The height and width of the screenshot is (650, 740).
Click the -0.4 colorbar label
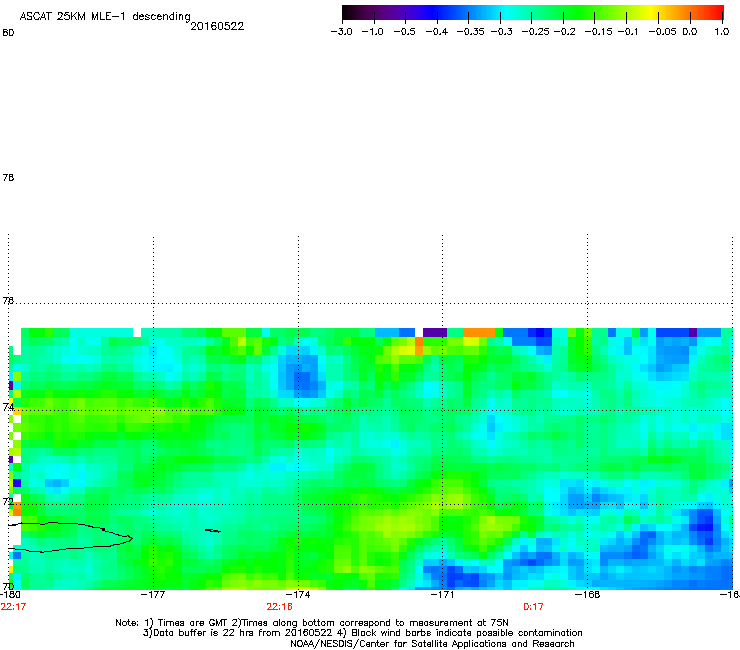pyautogui.click(x=437, y=32)
